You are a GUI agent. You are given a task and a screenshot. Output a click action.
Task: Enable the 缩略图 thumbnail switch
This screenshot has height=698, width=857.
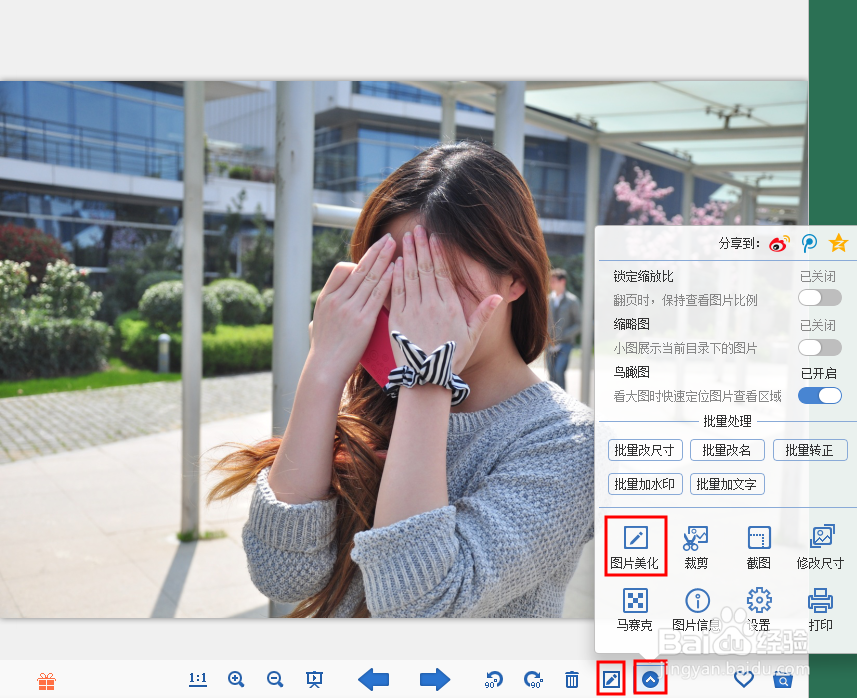819,347
